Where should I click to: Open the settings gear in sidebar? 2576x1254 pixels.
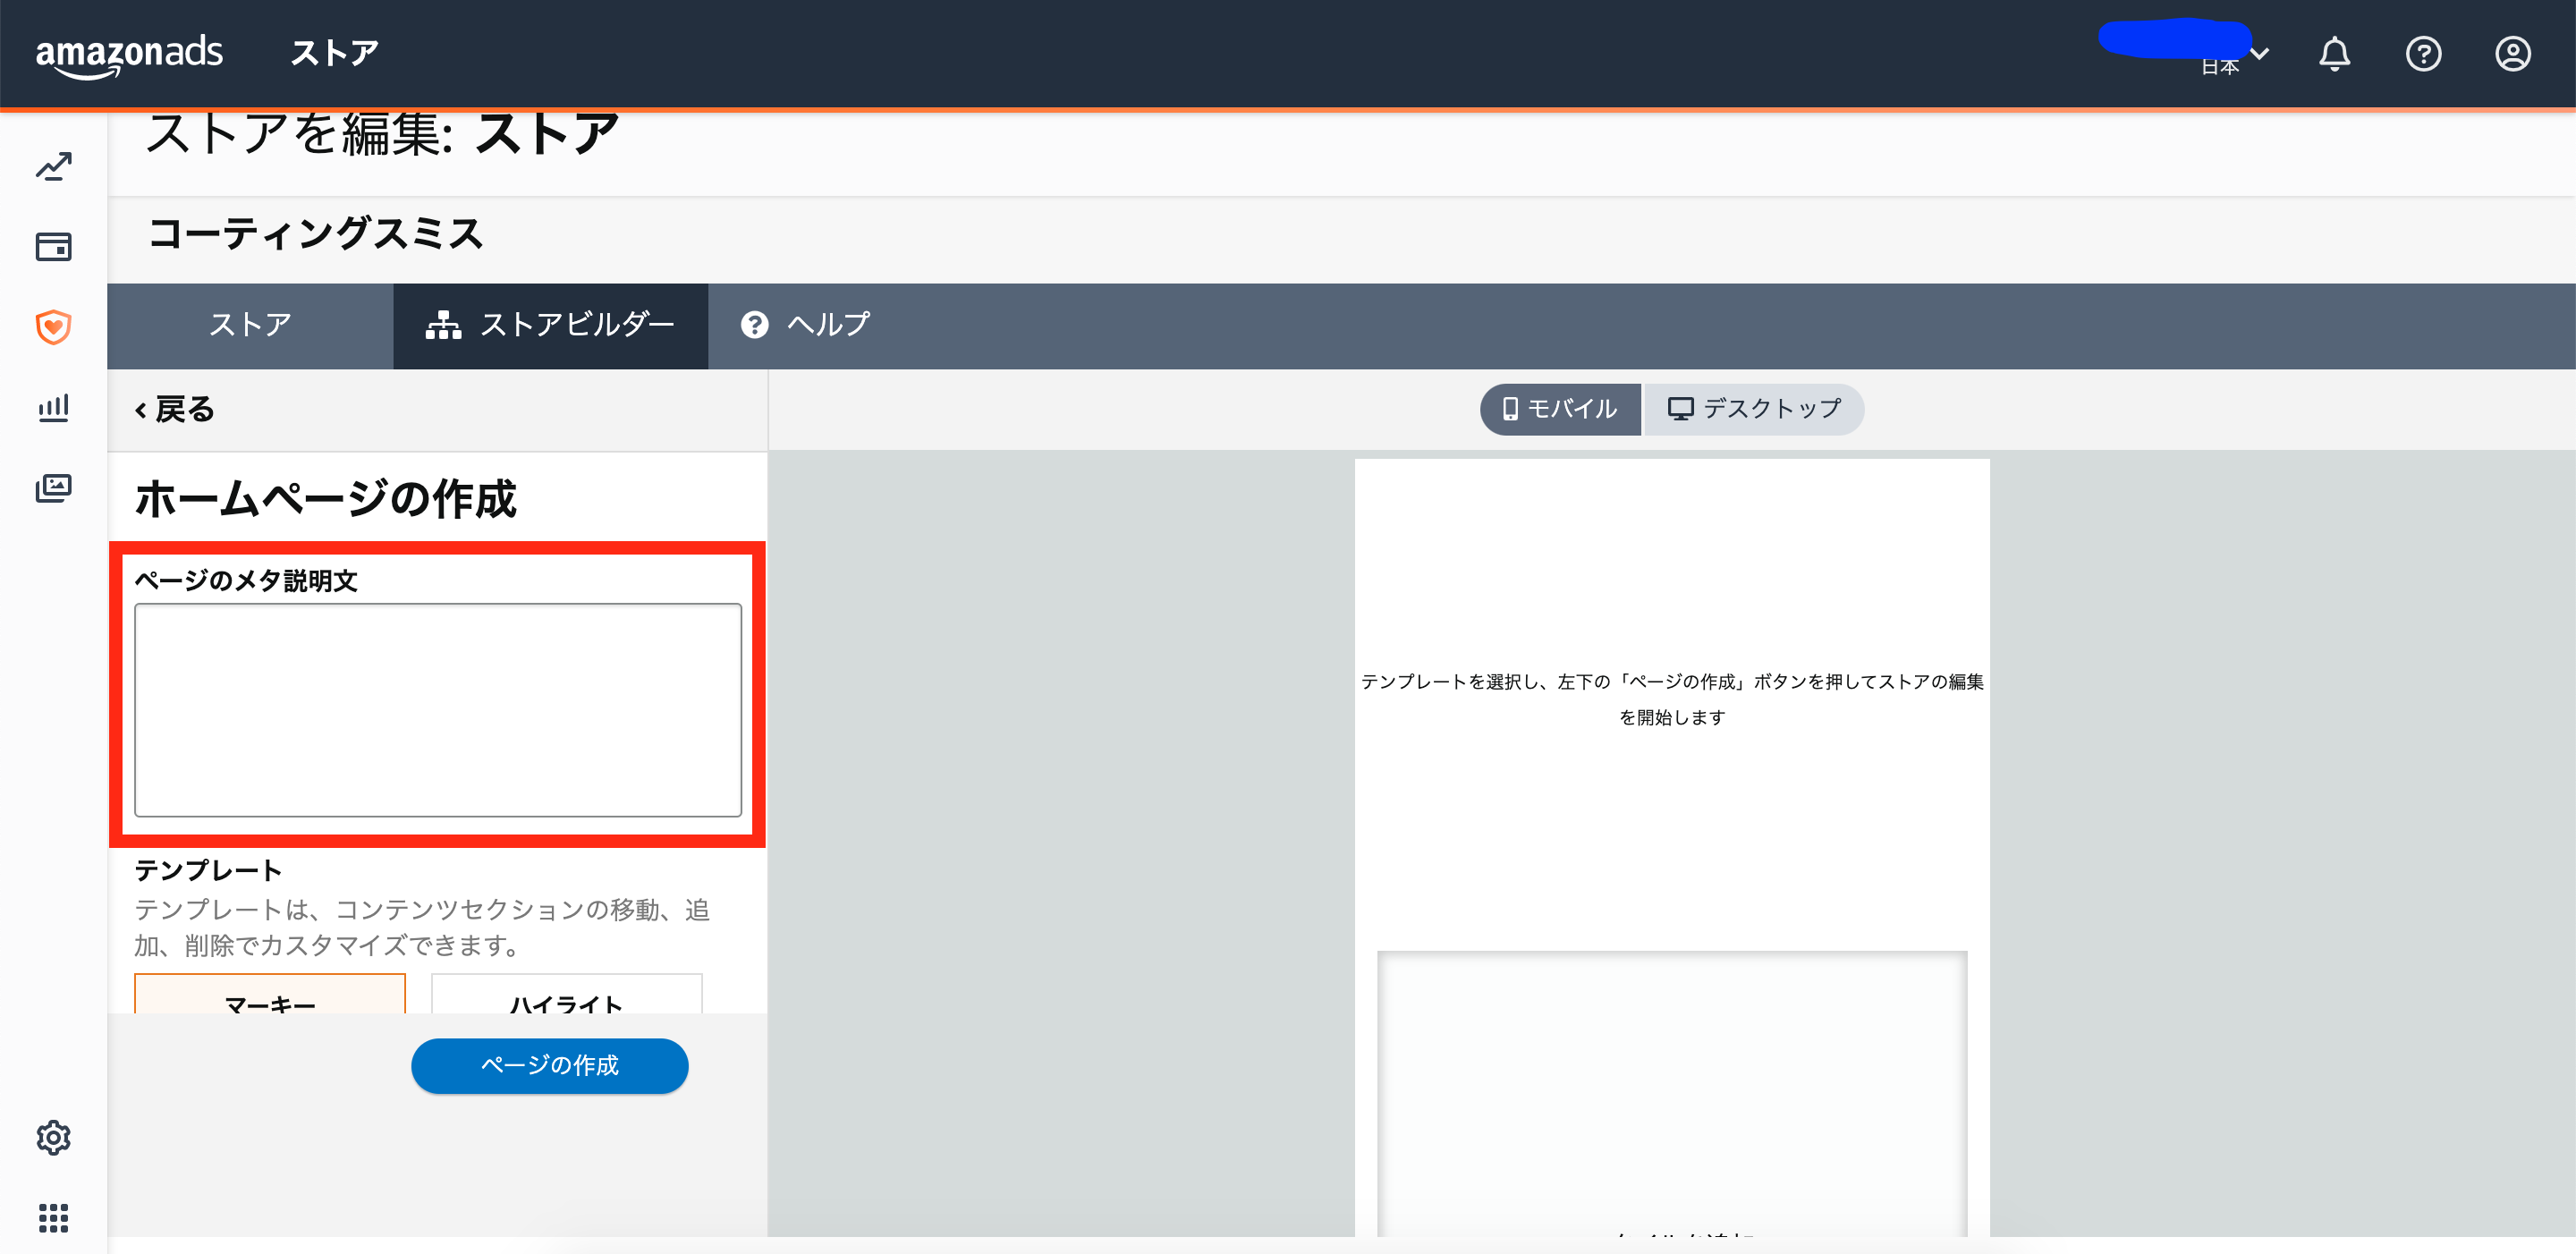click(x=54, y=1137)
